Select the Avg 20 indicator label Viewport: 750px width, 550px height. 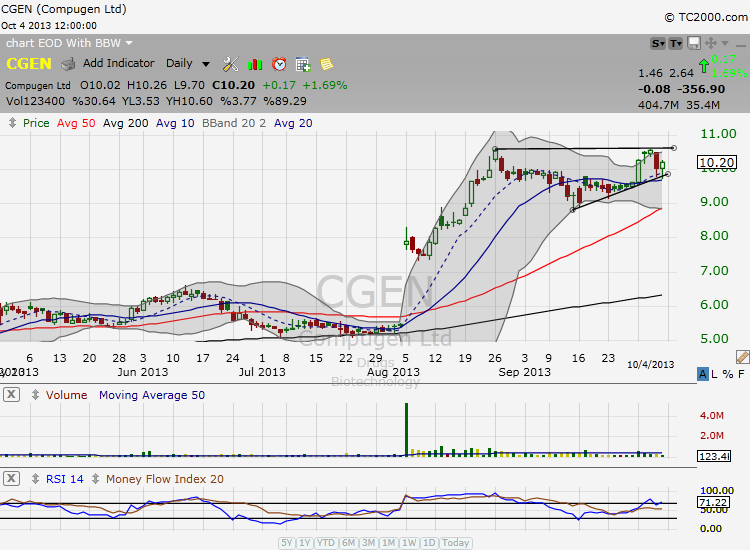293,123
